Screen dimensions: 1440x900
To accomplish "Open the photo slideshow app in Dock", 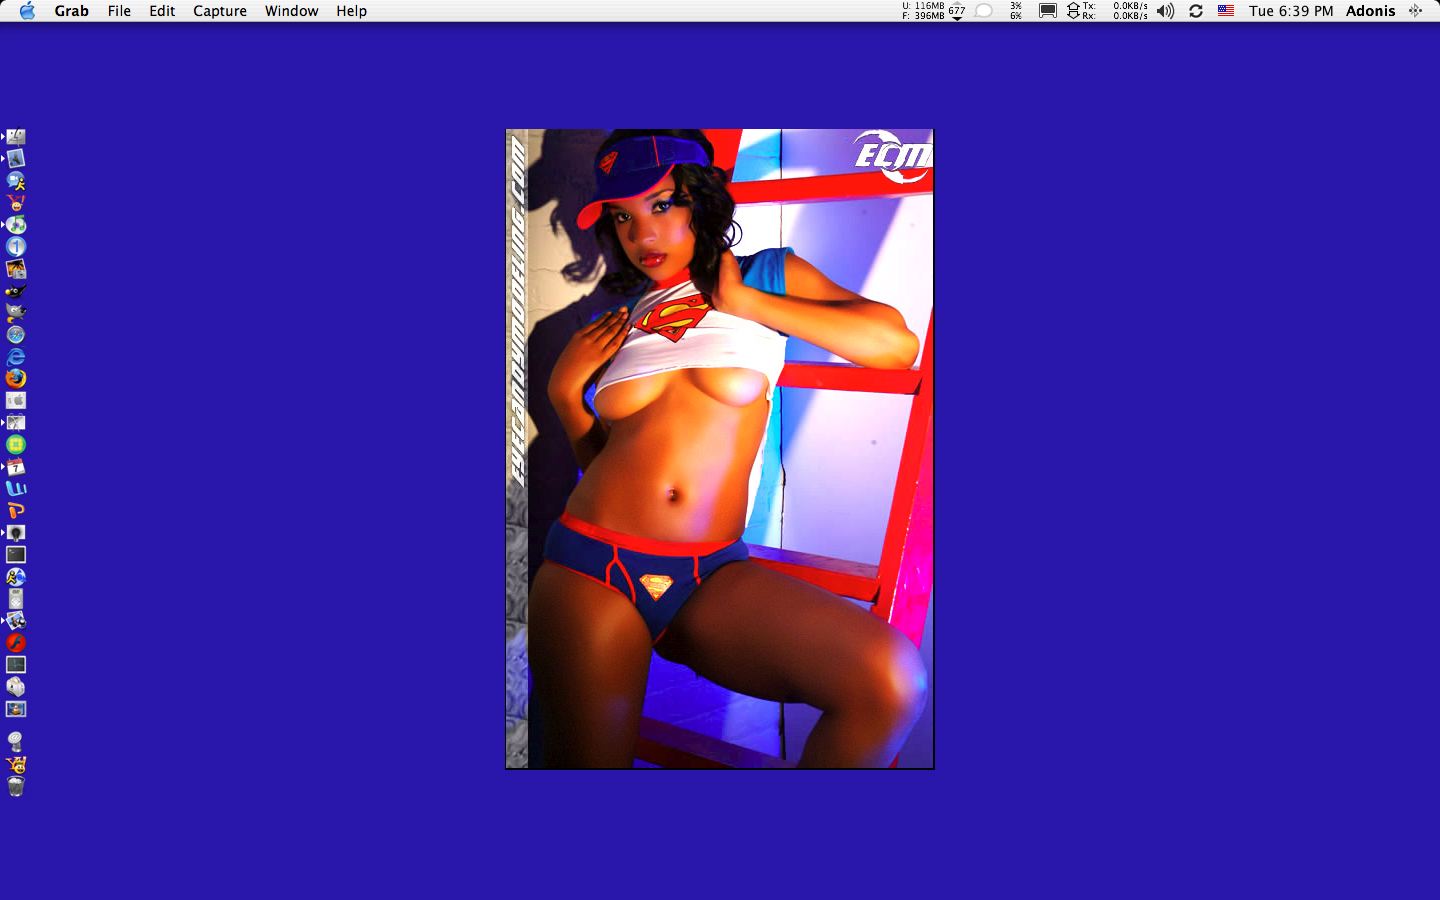I will [16, 269].
